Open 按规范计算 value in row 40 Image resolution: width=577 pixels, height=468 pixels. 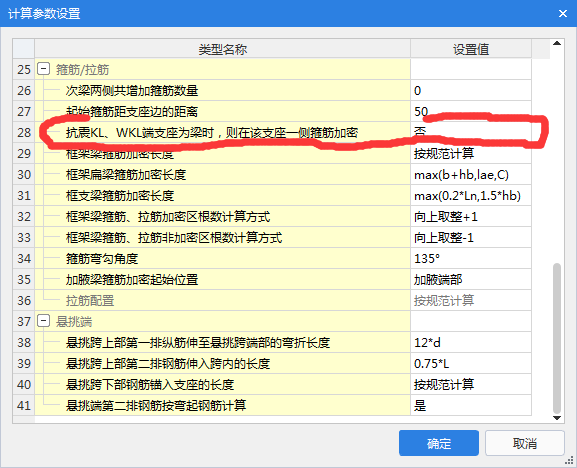click(471, 384)
